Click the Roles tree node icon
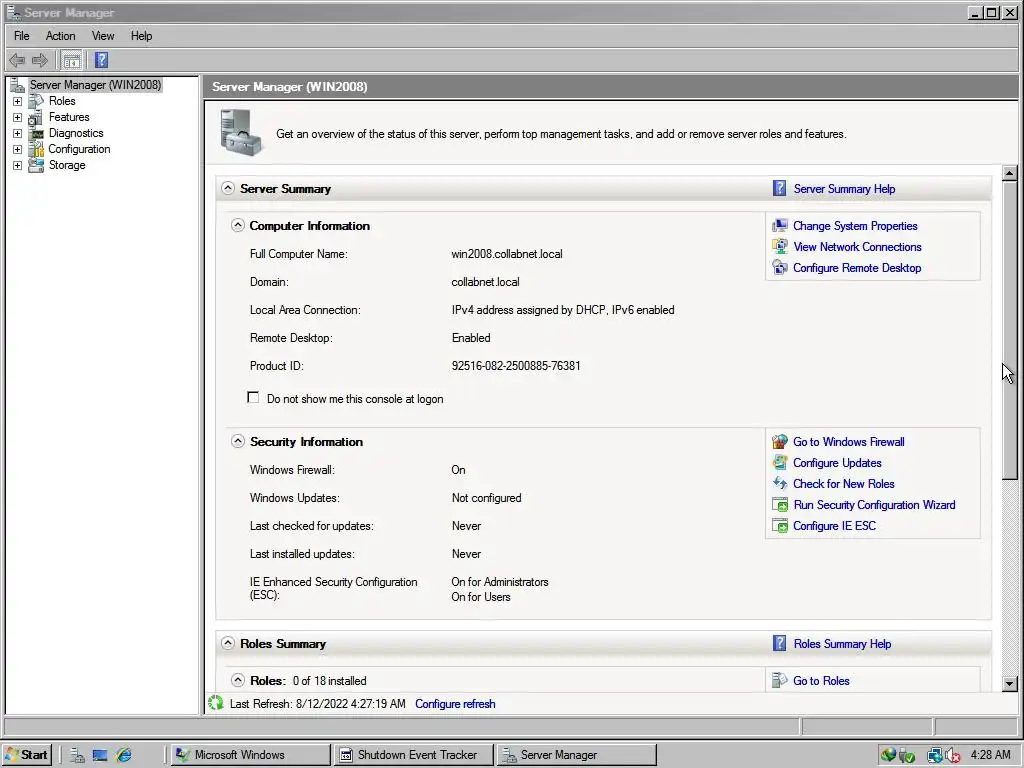This screenshot has height=768, width=1024. click(x=37, y=101)
